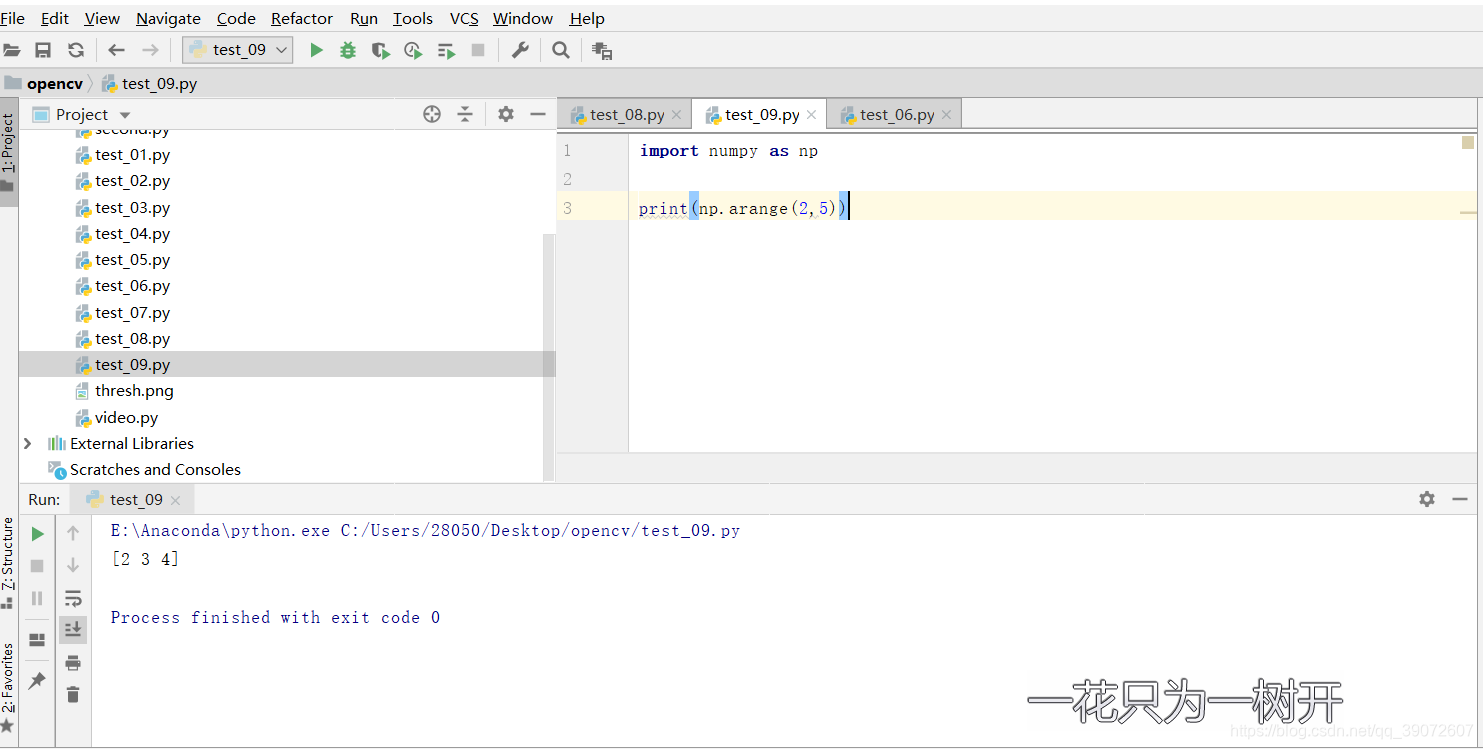Select video.py in project tree
The width and height of the screenshot is (1483, 749).
(x=126, y=418)
